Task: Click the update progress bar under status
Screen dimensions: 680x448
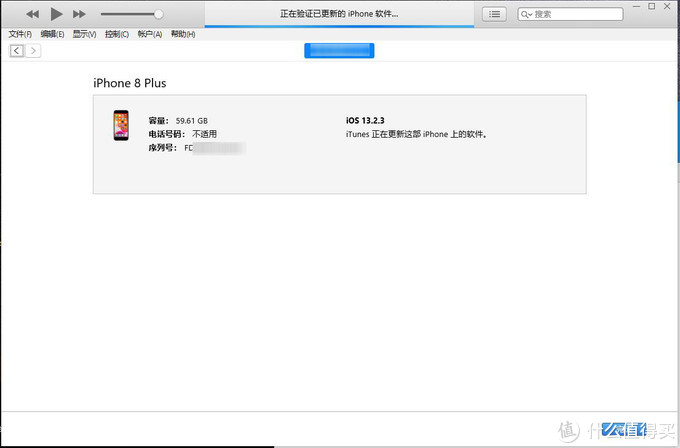Action: [339, 26]
